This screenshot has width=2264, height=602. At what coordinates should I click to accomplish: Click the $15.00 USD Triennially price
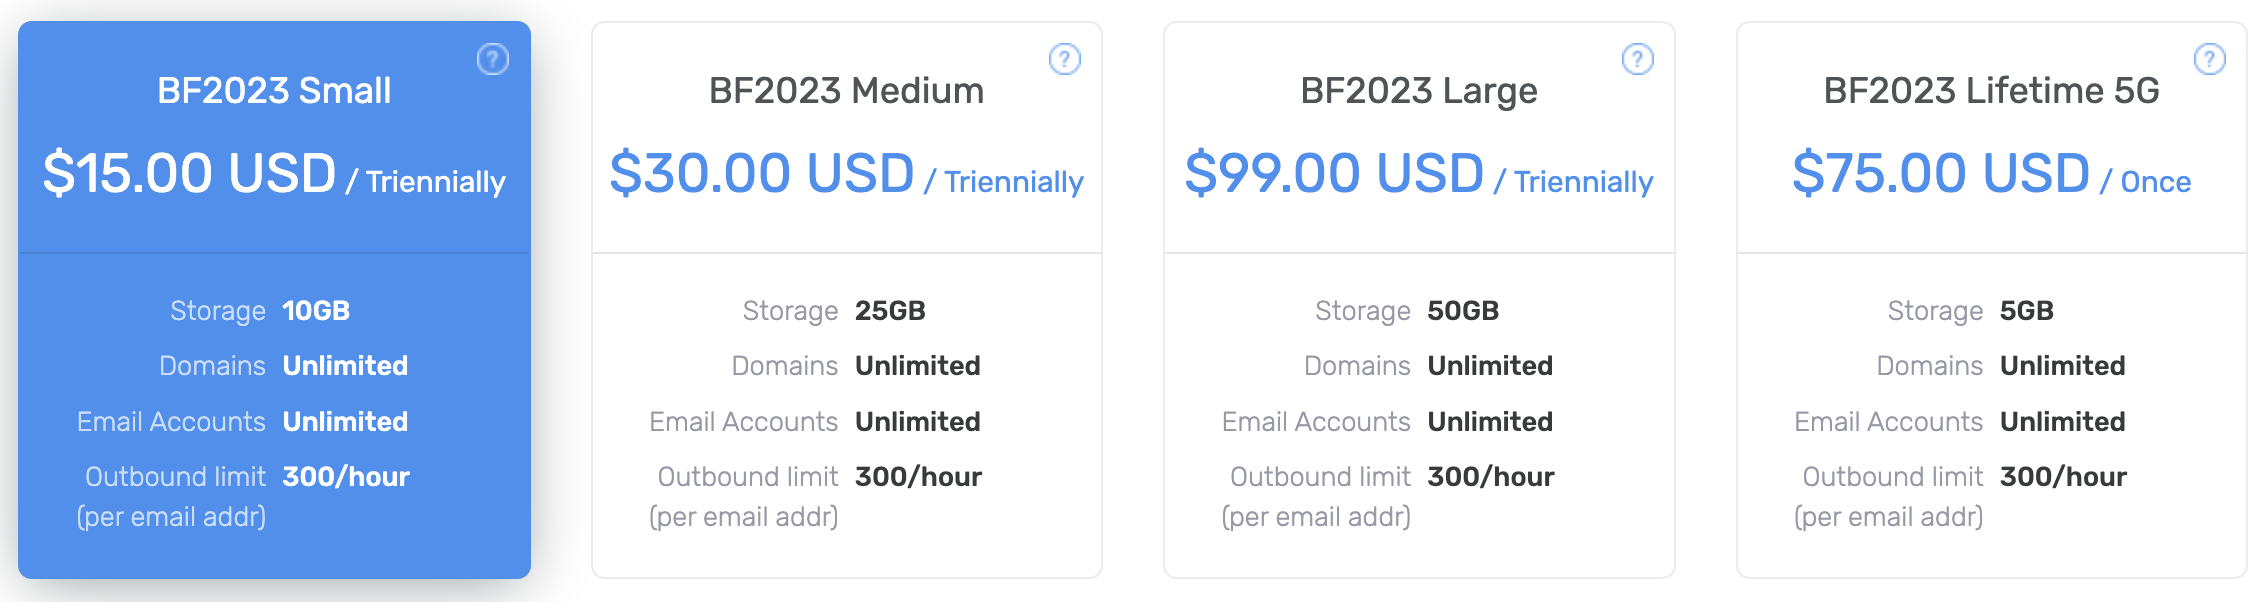click(274, 174)
